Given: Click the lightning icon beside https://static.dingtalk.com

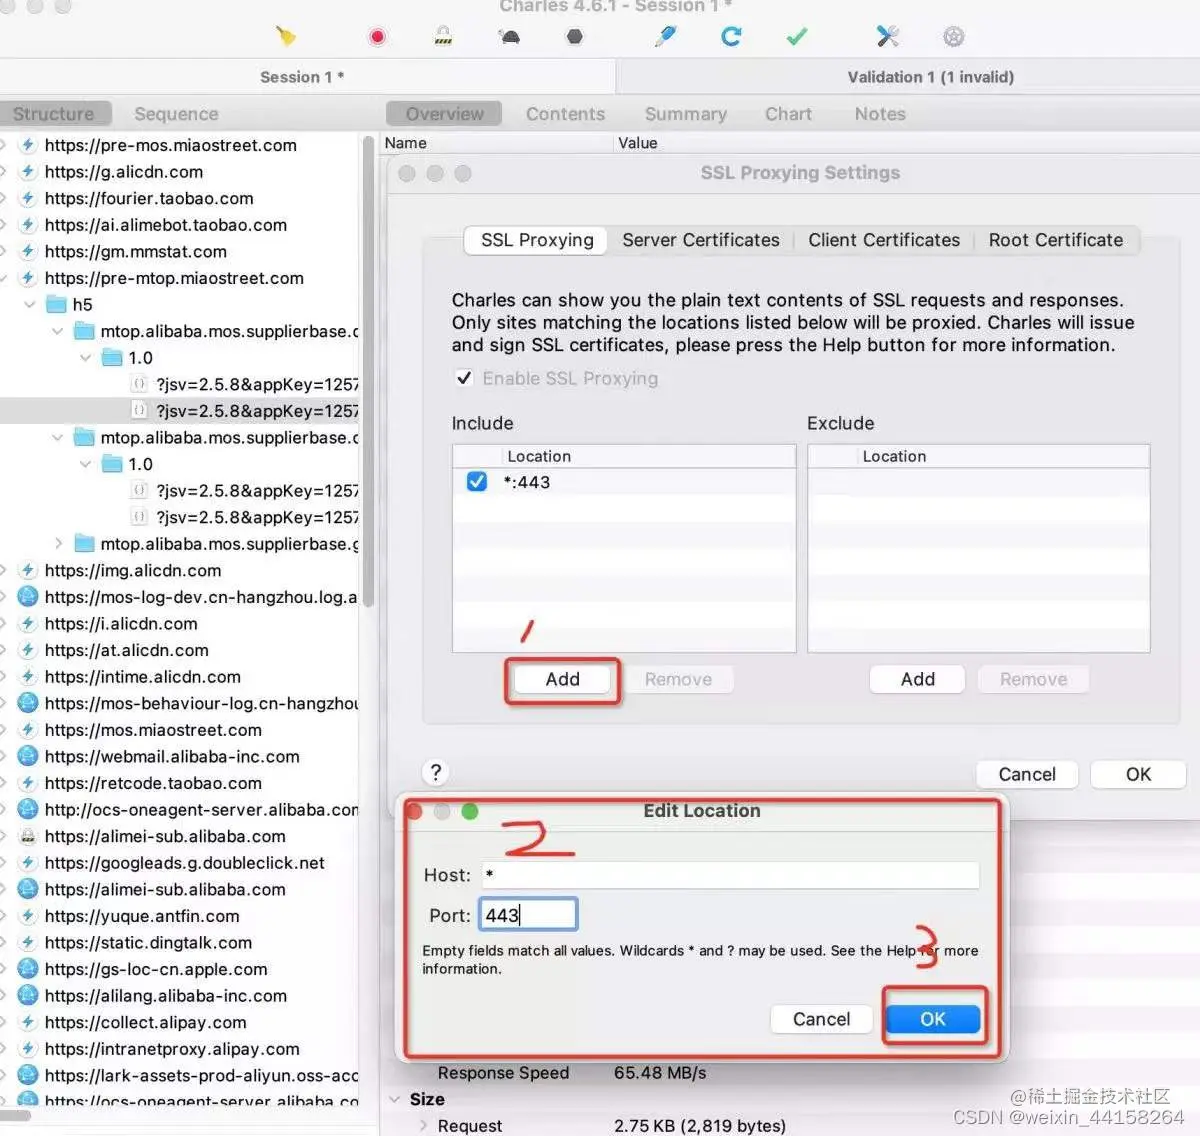Looking at the screenshot, I should click(x=28, y=942).
